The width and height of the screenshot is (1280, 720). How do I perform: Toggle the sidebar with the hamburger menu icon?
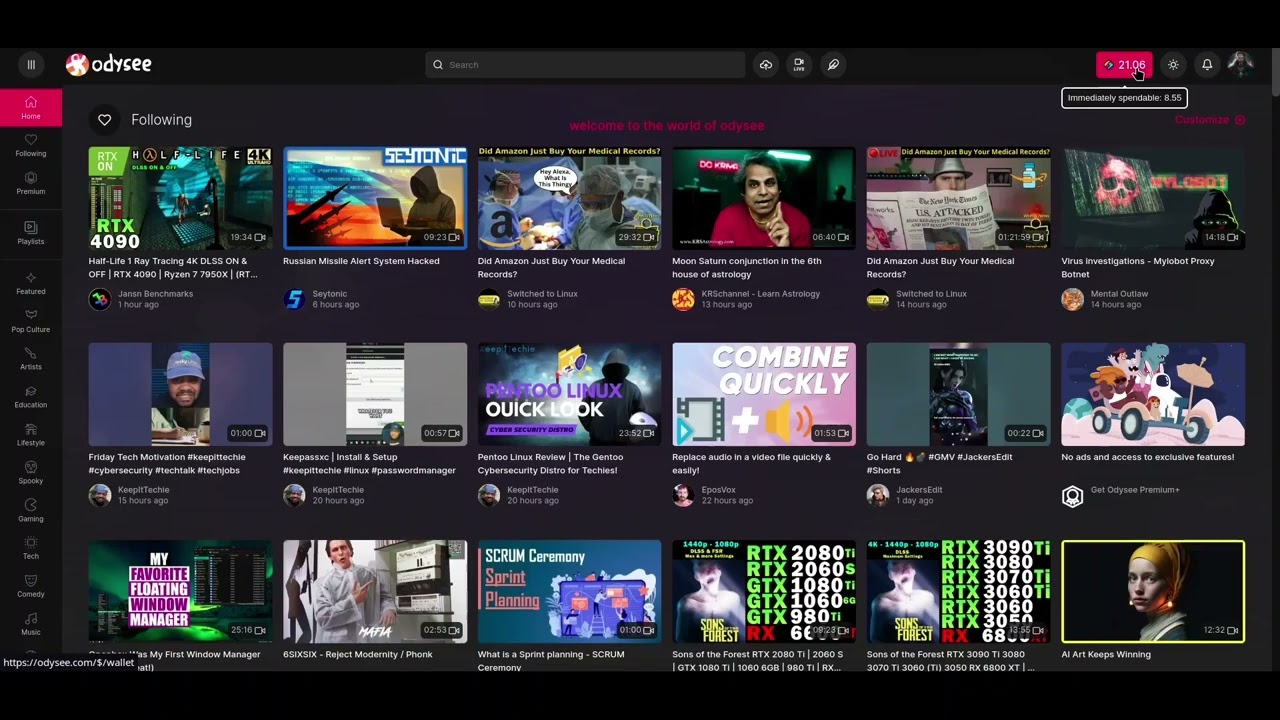click(x=31, y=65)
